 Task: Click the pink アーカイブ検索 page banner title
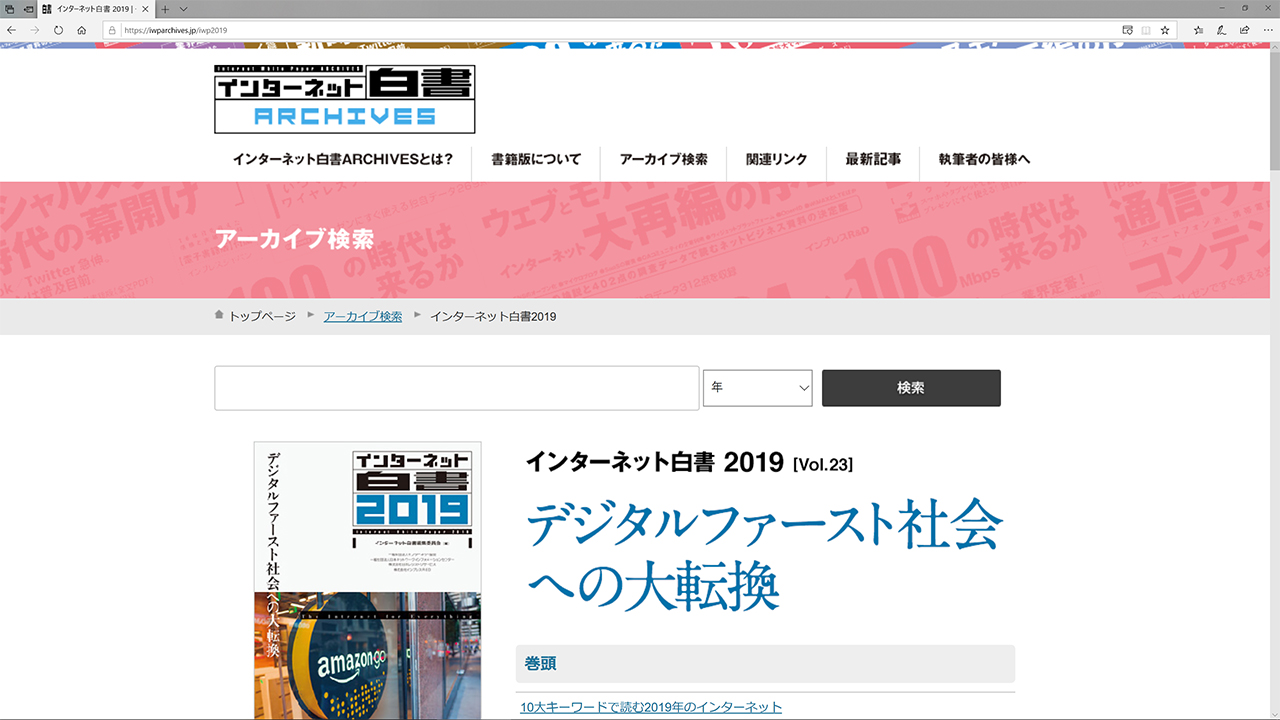(x=294, y=240)
